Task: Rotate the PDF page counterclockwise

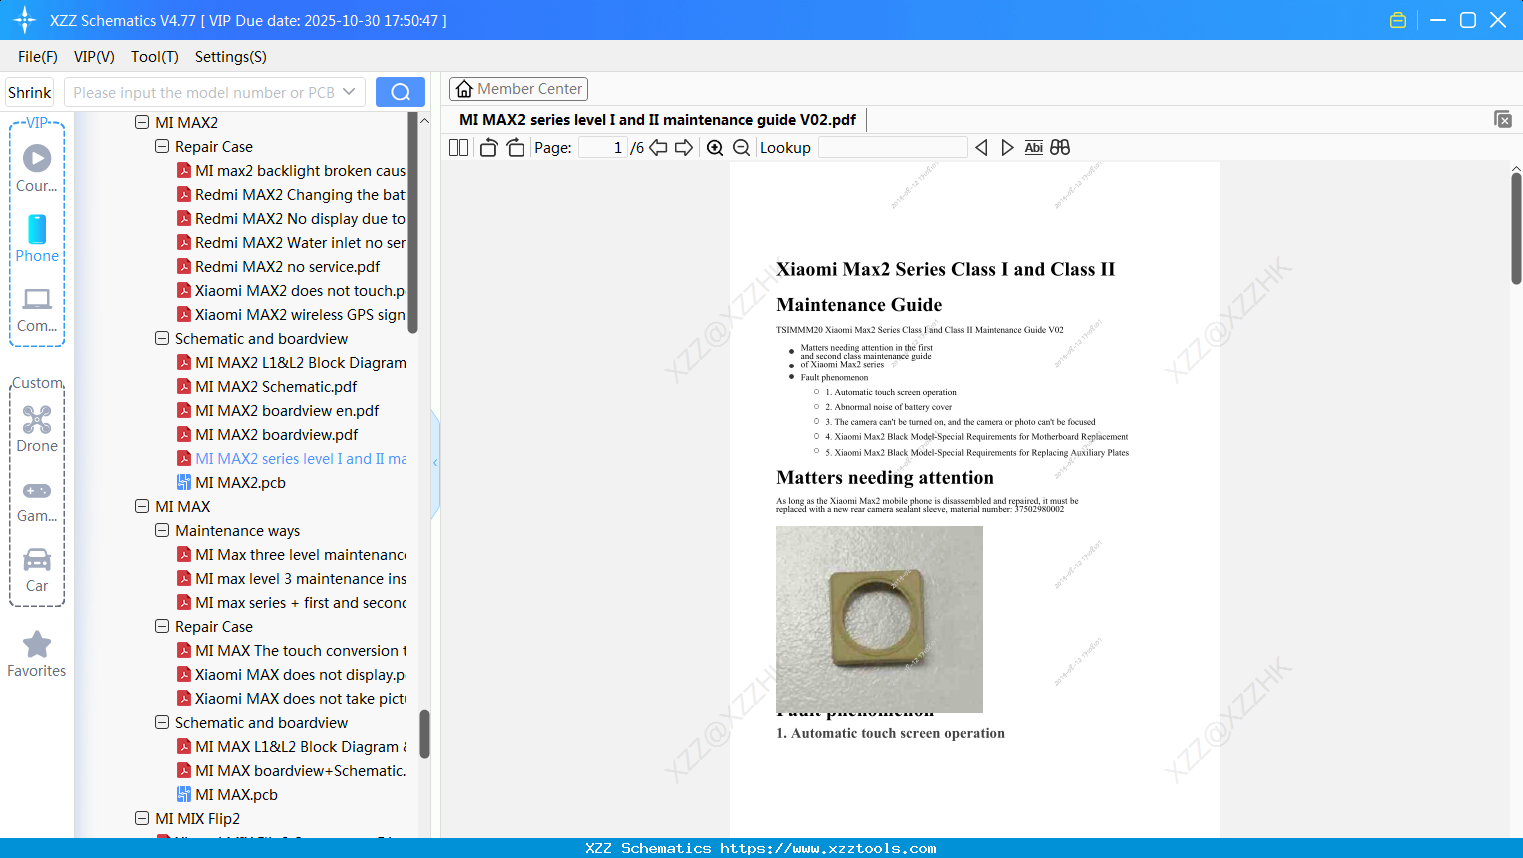Action: point(488,148)
